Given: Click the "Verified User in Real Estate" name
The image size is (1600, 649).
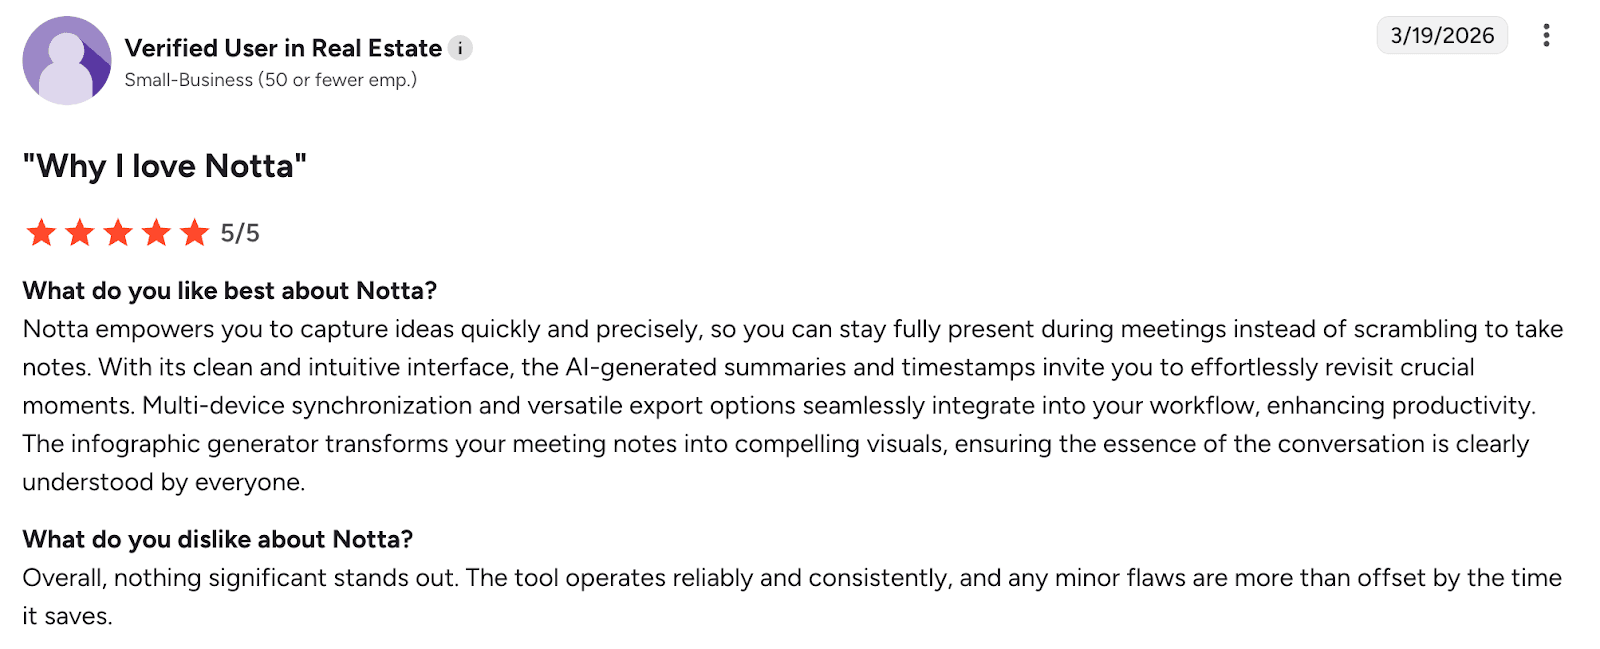Looking at the screenshot, I should point(283,48).
